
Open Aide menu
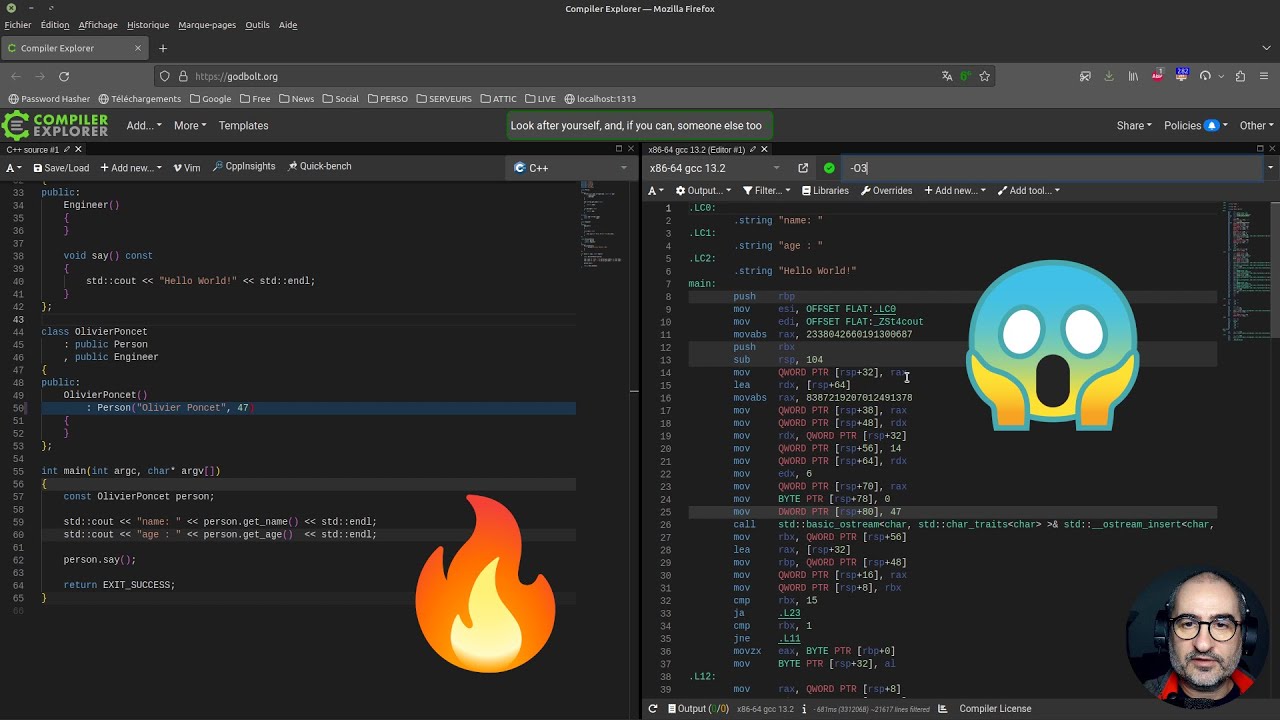tap(288, 25)
